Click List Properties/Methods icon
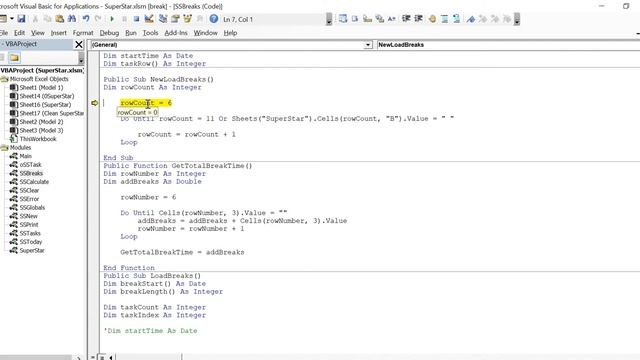 (343, 19)
